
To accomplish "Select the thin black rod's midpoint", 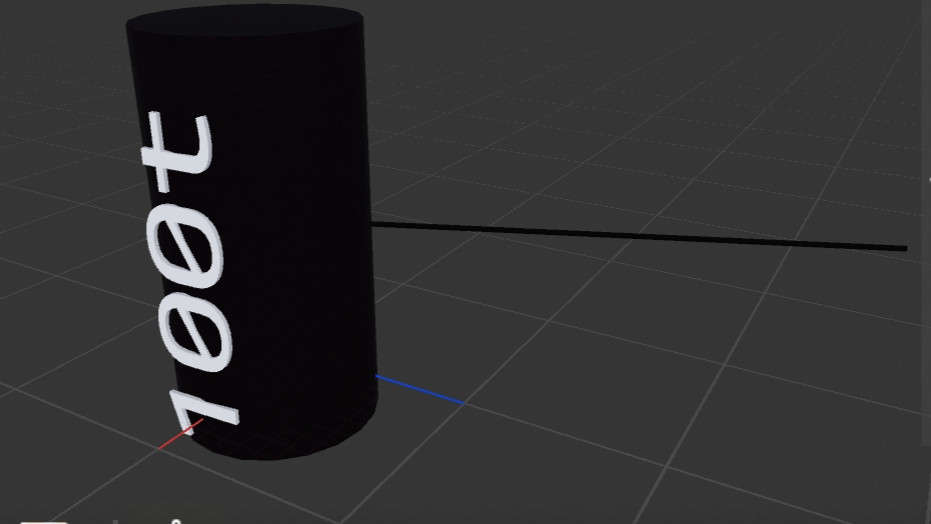I will 640,236.
